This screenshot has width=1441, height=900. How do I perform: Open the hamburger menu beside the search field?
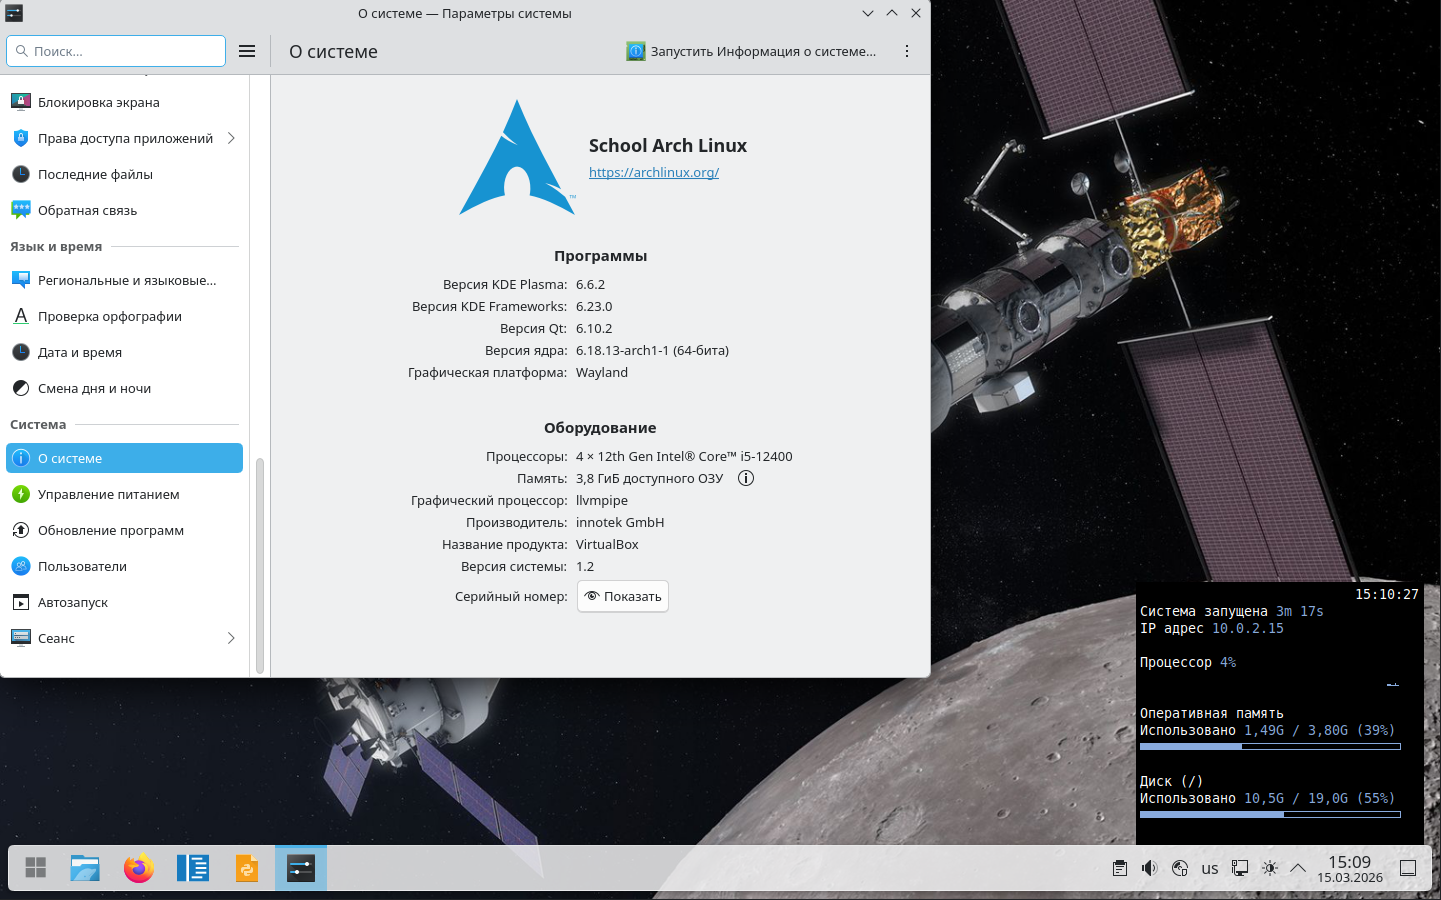(247, 51)
